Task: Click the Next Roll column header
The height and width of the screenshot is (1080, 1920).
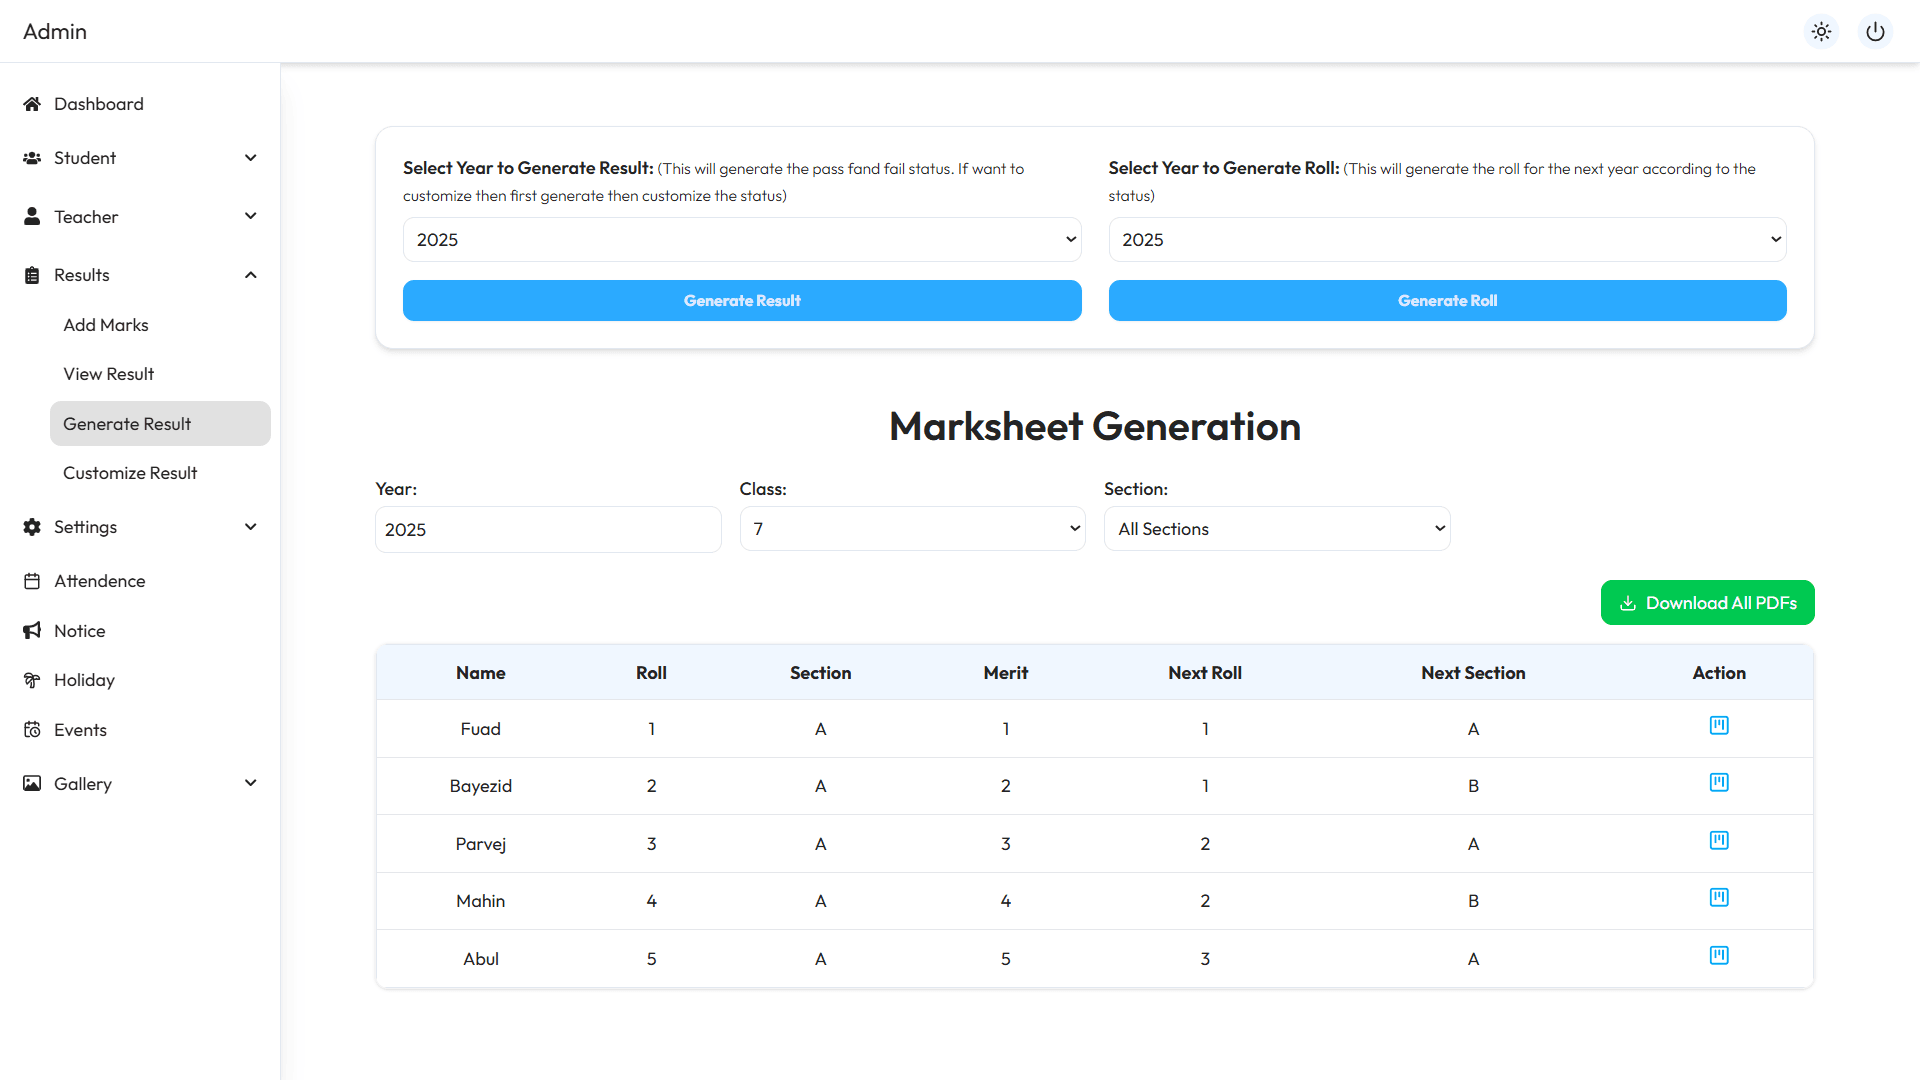Action: pos(1205,673)
